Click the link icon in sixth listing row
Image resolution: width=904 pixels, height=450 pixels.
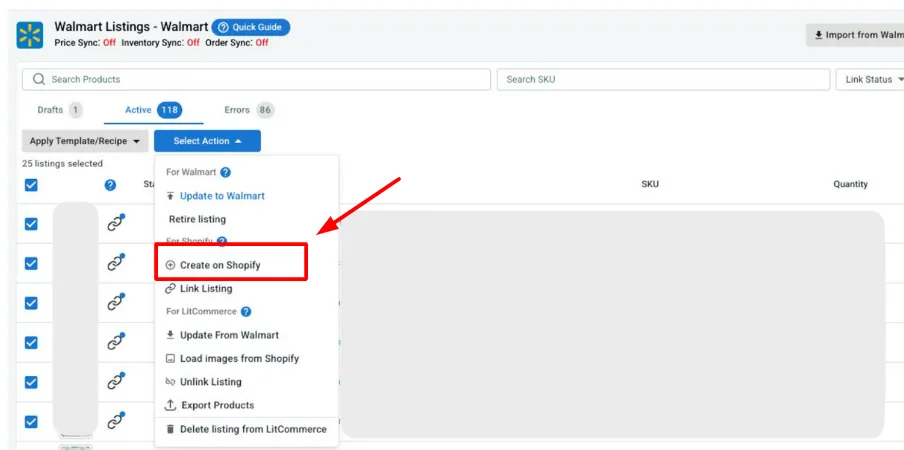click(x=116, y=421)
